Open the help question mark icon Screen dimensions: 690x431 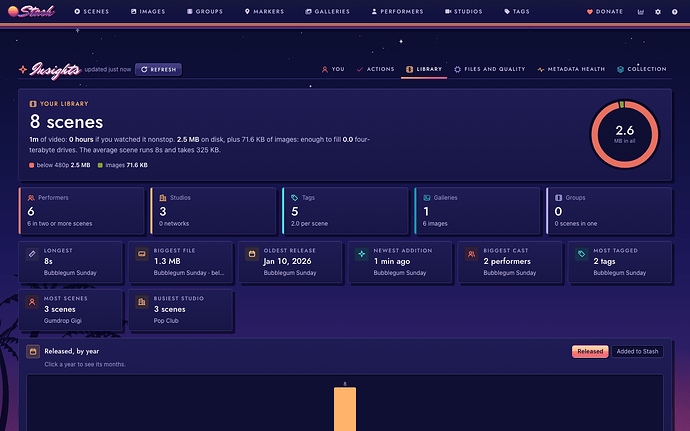[x=675, y=12]
